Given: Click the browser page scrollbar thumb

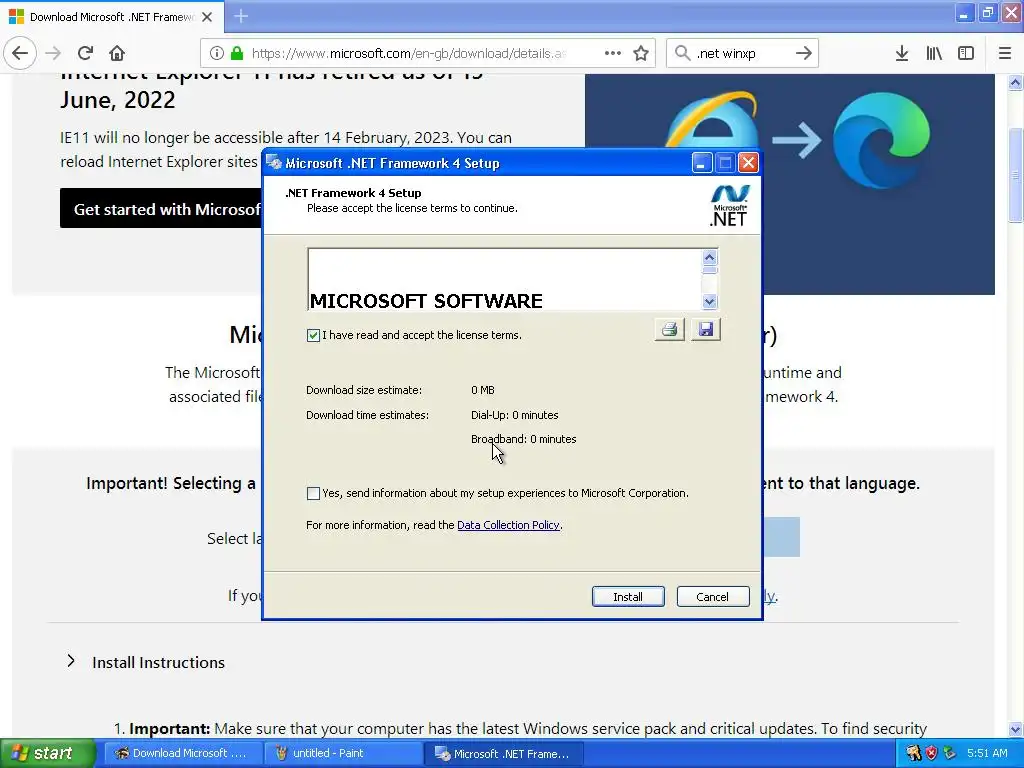Looking at the screenshot, I should pyautogui.click(x=1015, y=175).
